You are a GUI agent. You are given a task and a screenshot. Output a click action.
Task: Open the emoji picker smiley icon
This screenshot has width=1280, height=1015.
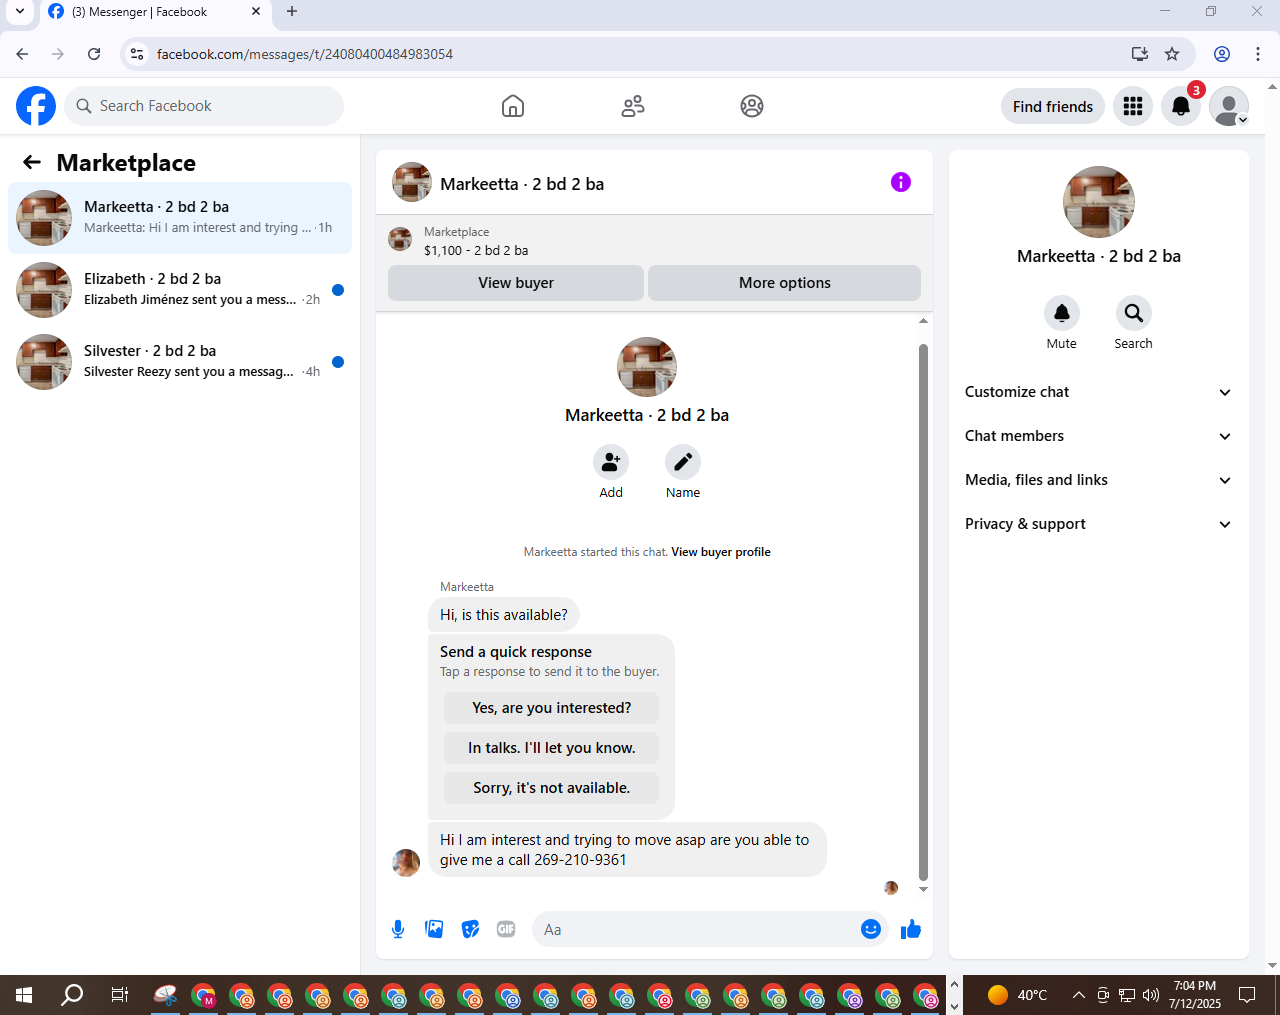coord(871,929)
